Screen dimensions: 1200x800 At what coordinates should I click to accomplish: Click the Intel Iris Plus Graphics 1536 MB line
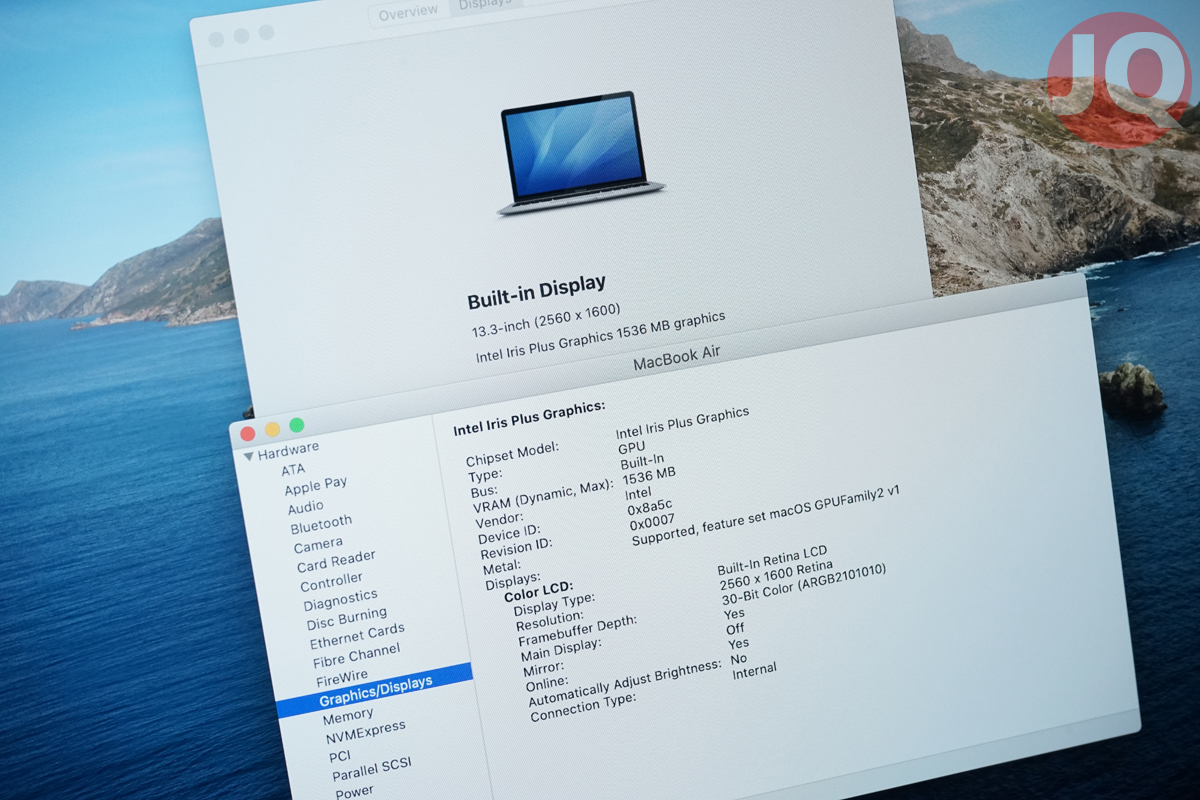(x=600, y=338)
